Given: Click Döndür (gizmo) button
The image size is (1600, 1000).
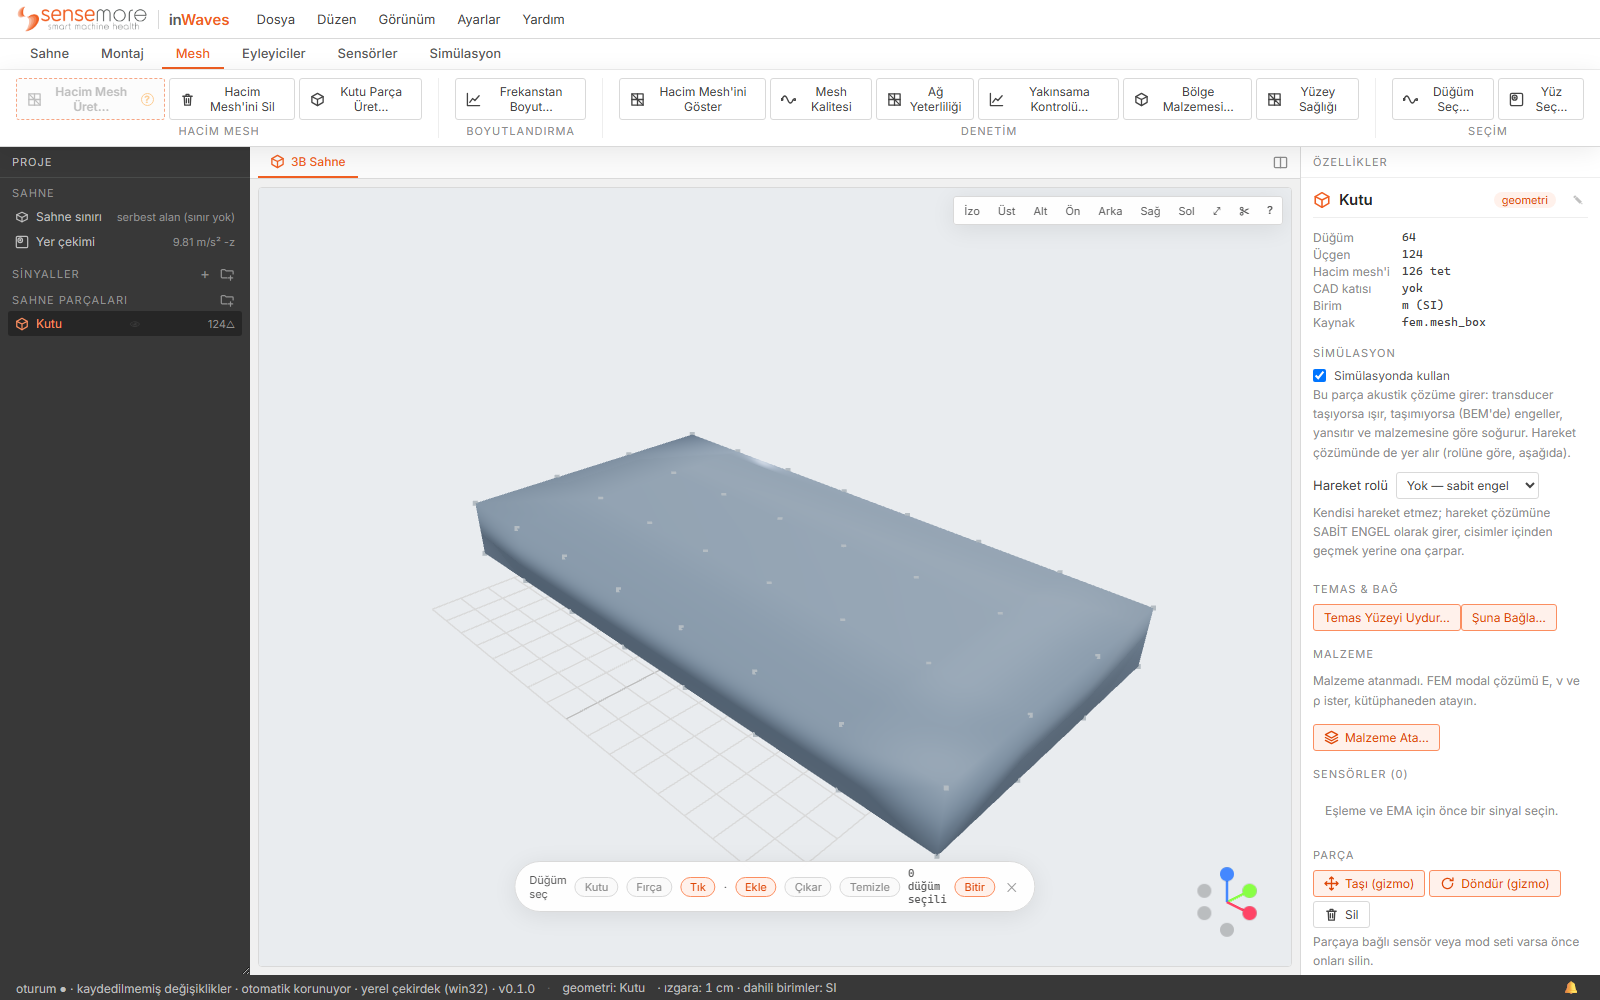Looking at the screenshot, I should tap(1495, 884).
